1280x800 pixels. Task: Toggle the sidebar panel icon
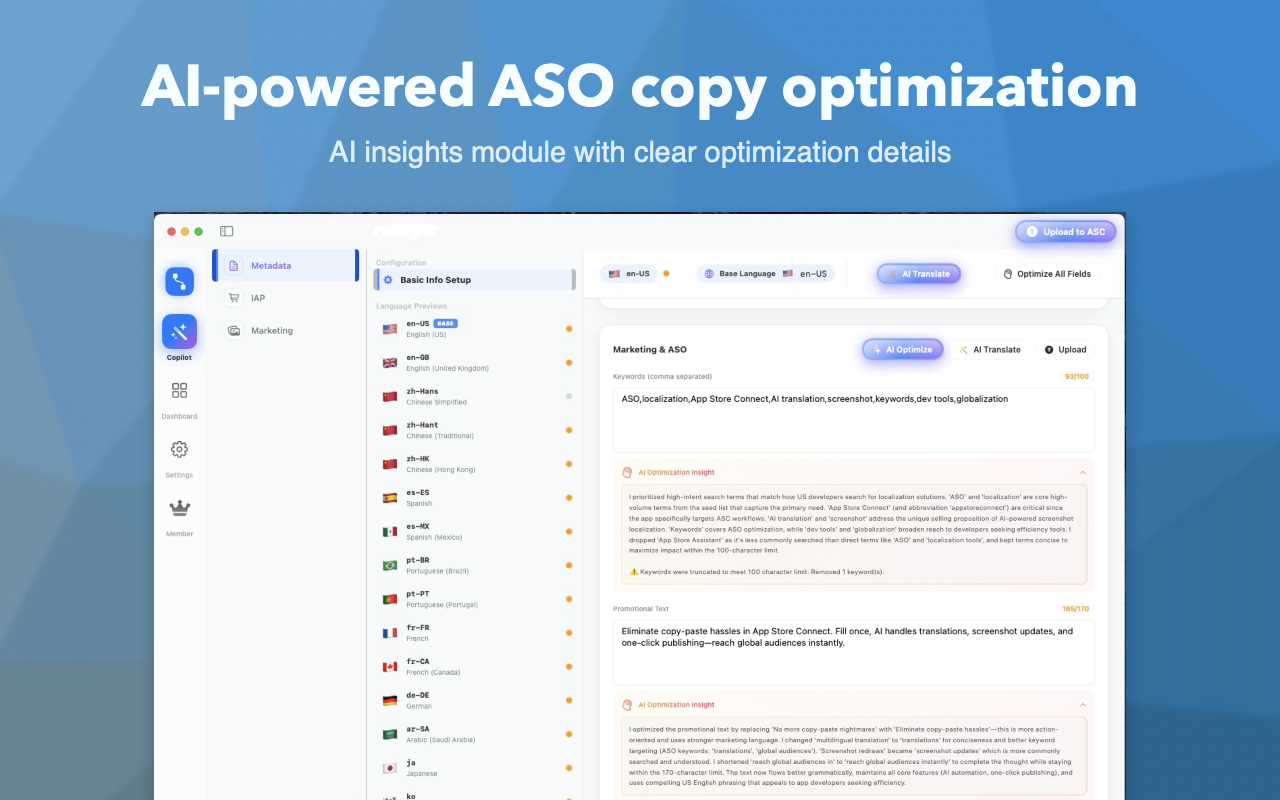coord(226,231)
